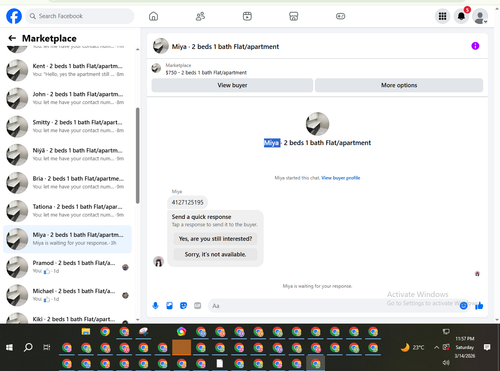Open Smitty's apartment conversation
Viewport: 500px width, 371px height.
67,126
